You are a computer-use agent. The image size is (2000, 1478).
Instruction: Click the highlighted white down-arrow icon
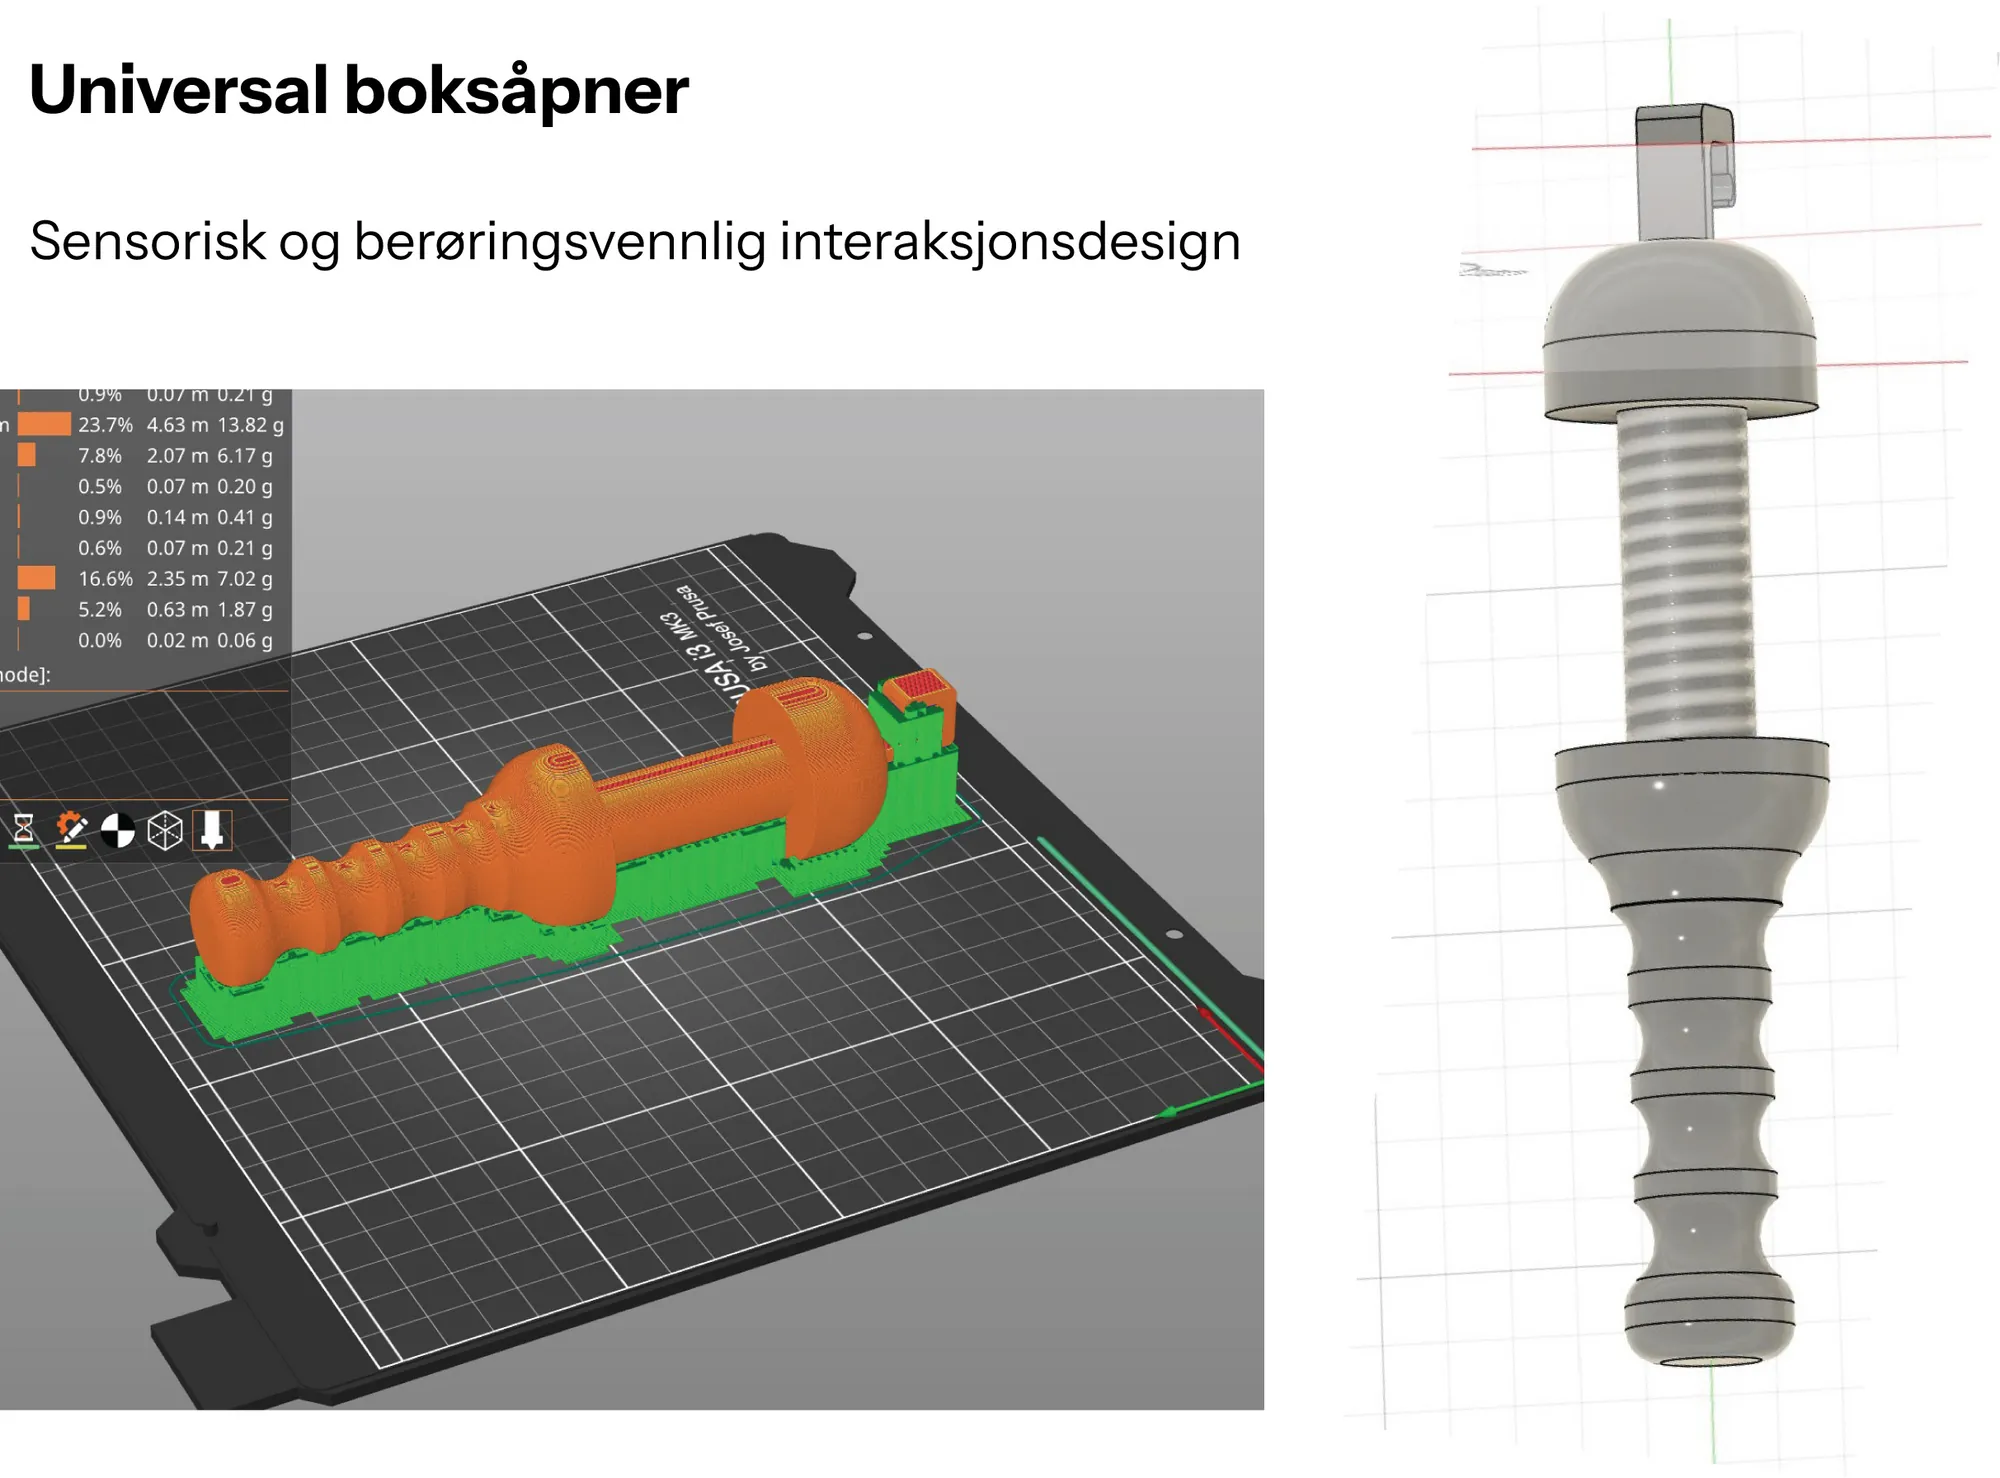point(212,828)
